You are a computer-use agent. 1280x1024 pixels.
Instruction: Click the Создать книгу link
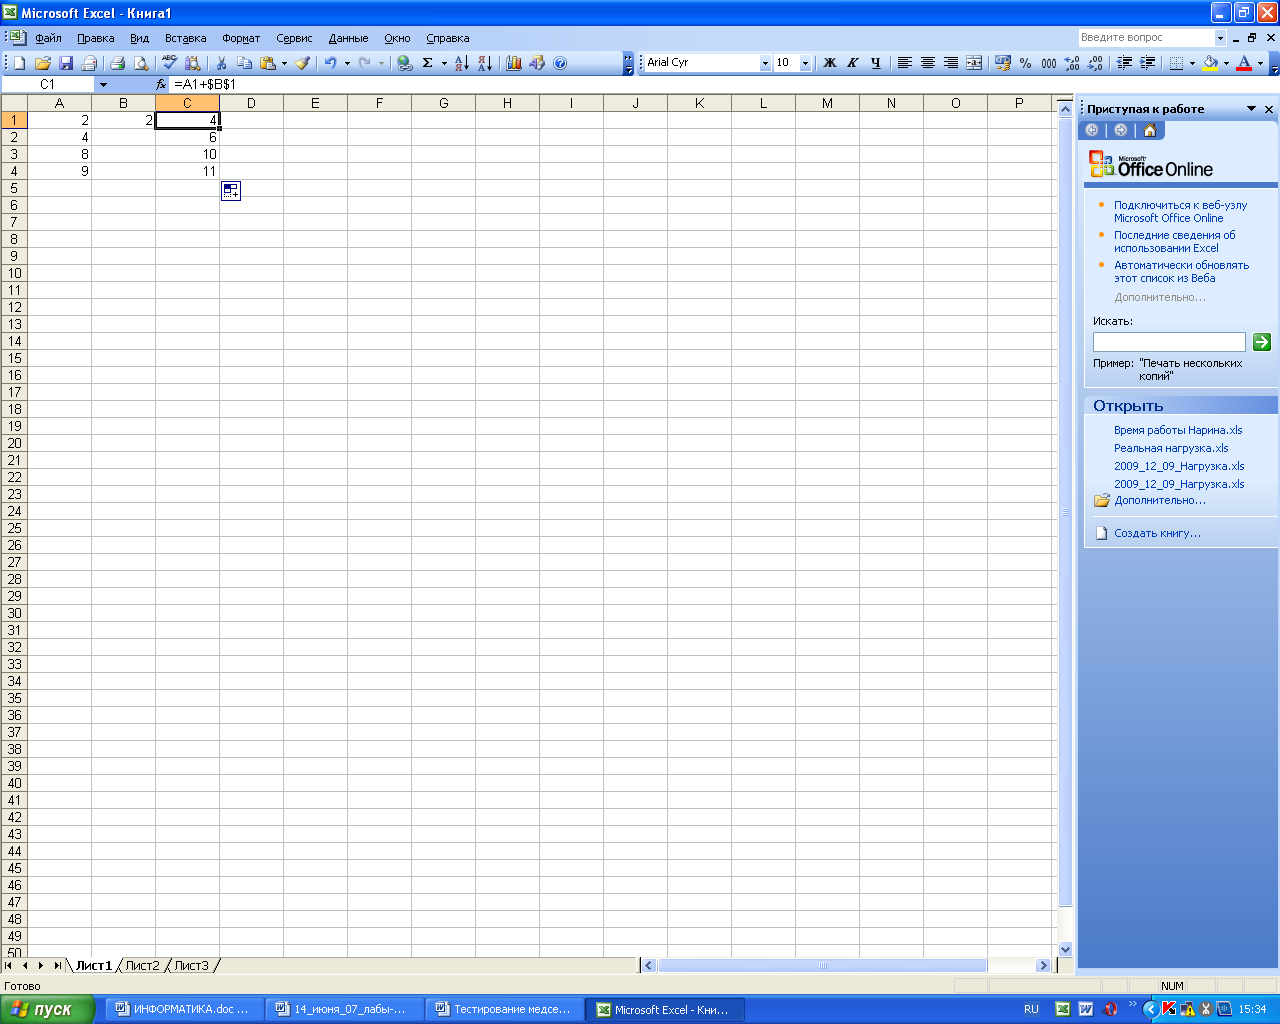1157,533
